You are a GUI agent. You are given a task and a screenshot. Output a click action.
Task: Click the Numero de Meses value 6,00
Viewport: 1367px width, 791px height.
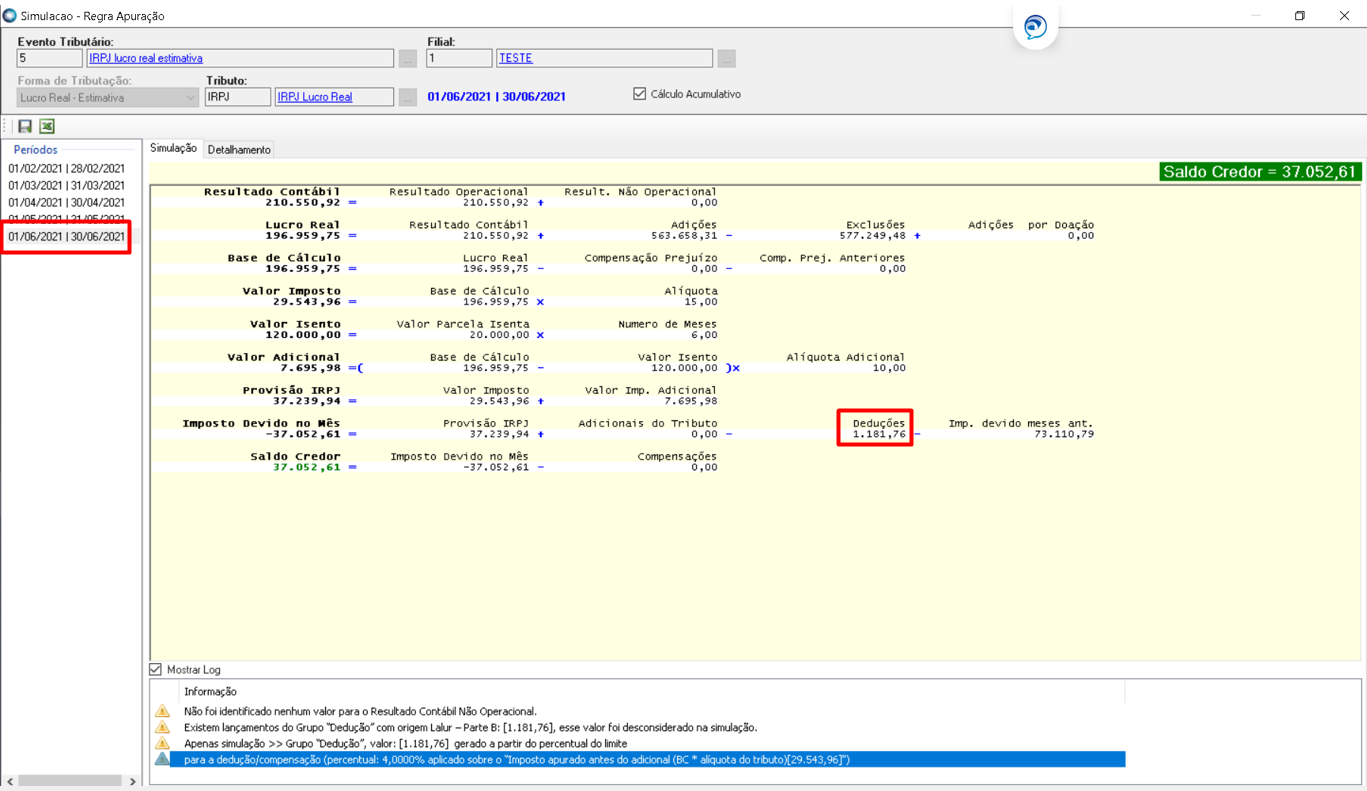tap(704, 335)
